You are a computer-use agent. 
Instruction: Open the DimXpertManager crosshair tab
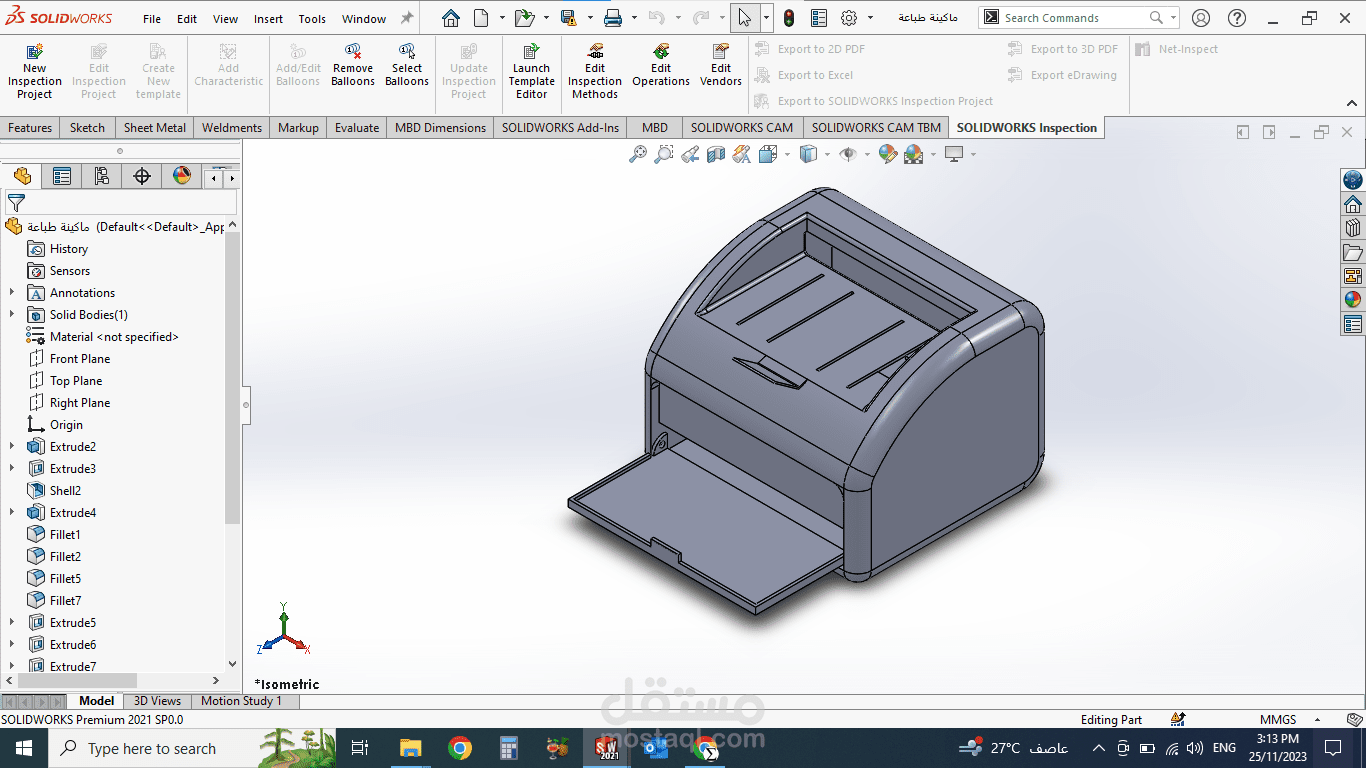[x=142, y=177]
